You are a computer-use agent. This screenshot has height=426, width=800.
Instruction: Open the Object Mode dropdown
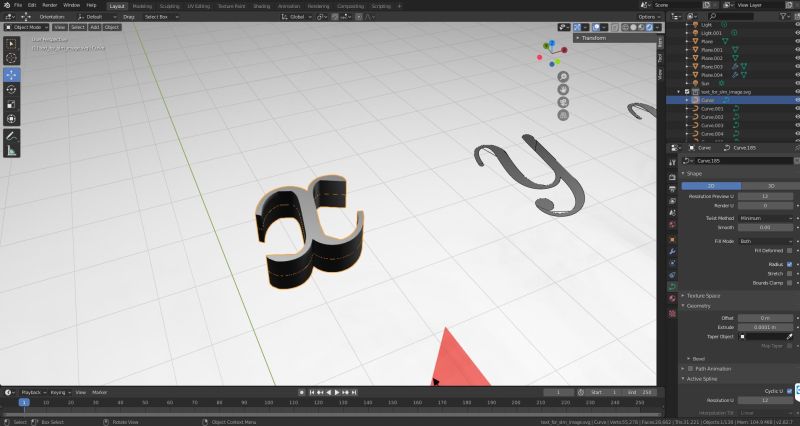pyautogui.click(x=27, y=27)
